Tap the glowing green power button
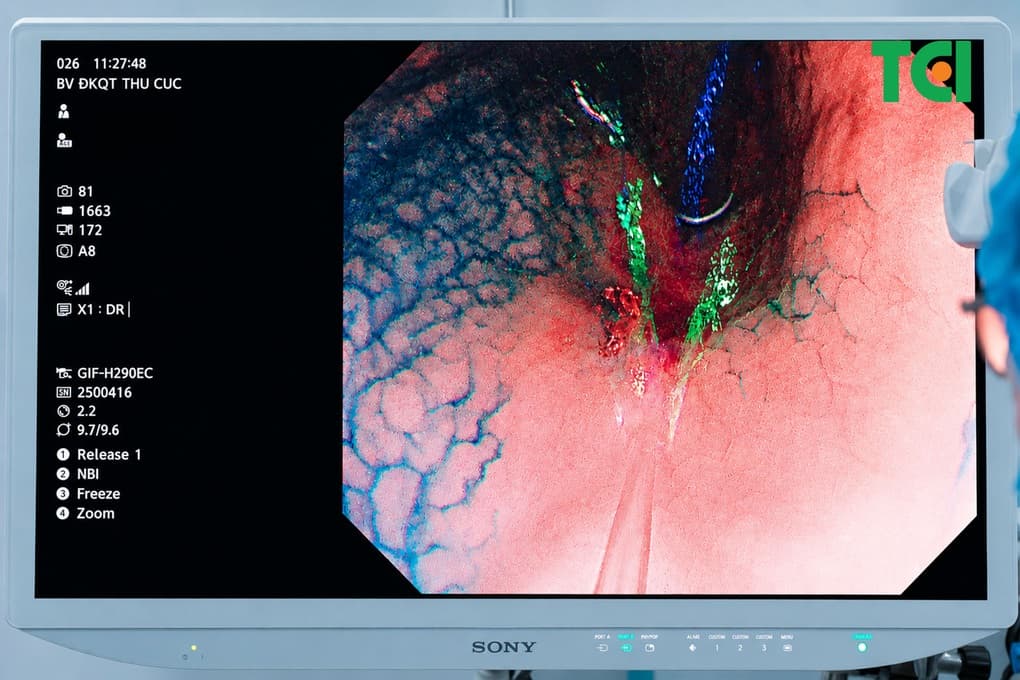This screenshot has height=680, width=1020. (x=862, y=647)
